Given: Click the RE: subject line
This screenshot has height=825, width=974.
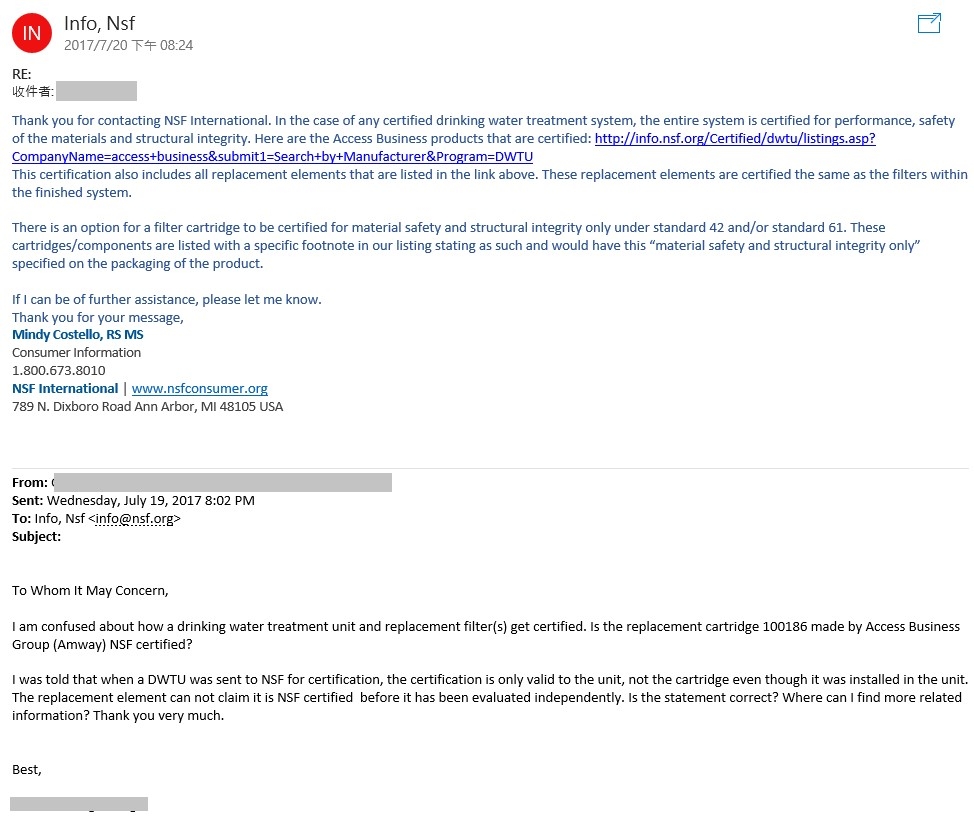Looking at the screenshot, I should click(x=22, y=75).
